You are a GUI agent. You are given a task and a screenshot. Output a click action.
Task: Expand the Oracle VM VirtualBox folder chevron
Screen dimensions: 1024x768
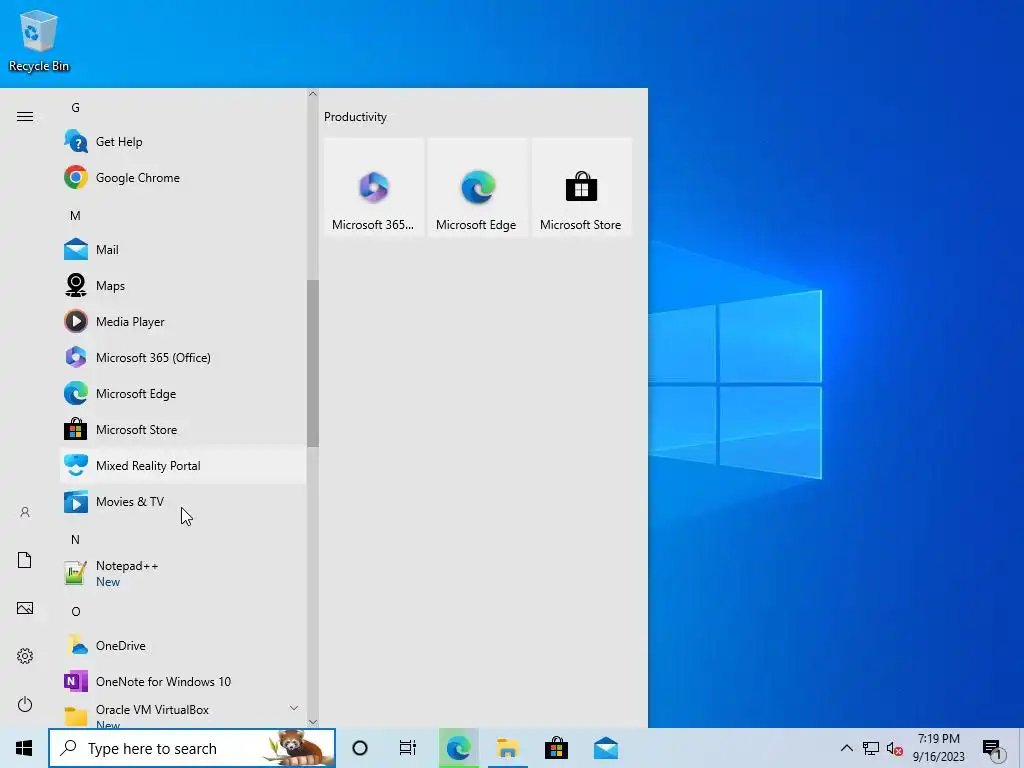294,708
